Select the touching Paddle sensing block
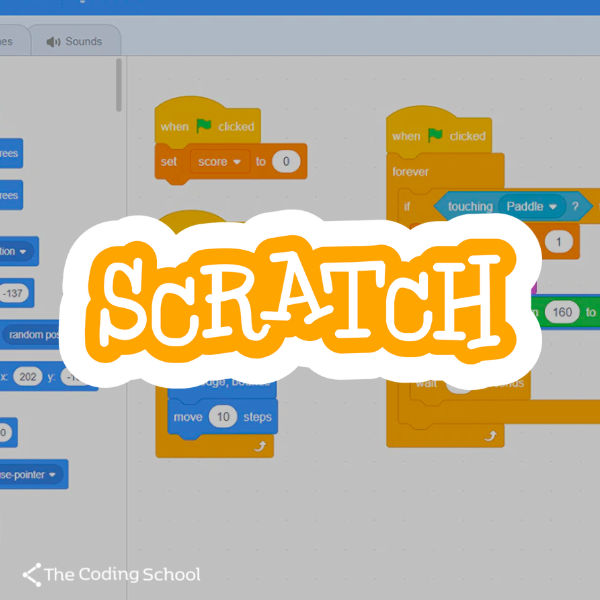 [463, 207]
